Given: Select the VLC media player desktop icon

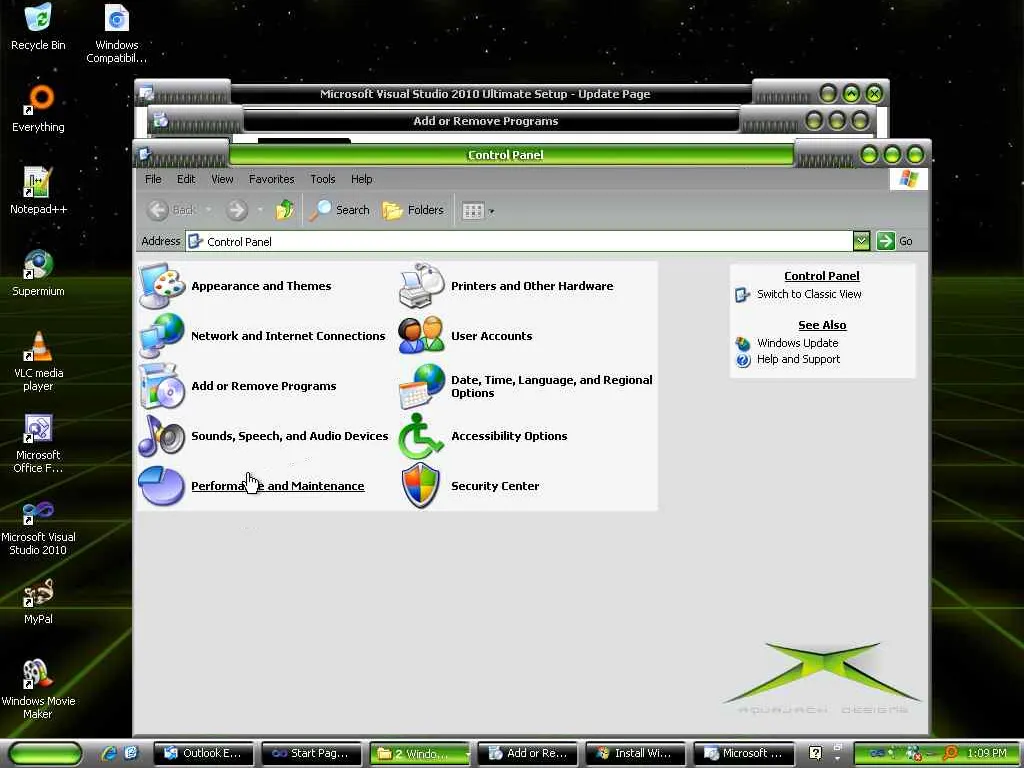Looking at the screenshot, I should [38, 361].
